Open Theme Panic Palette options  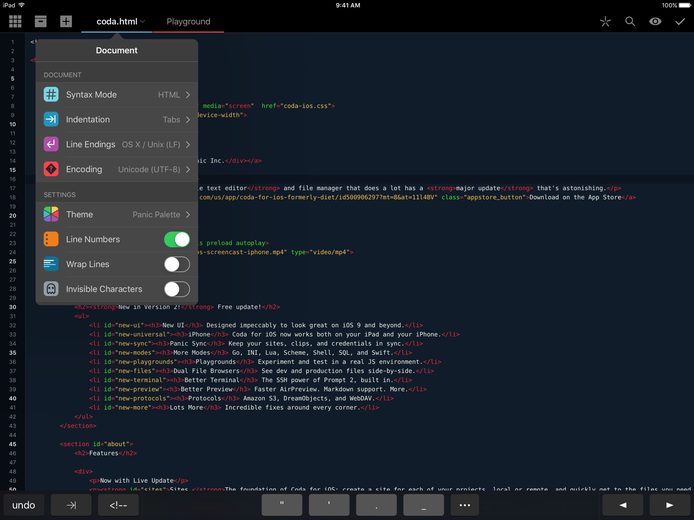pyautogui.click(x=117, y=214)
